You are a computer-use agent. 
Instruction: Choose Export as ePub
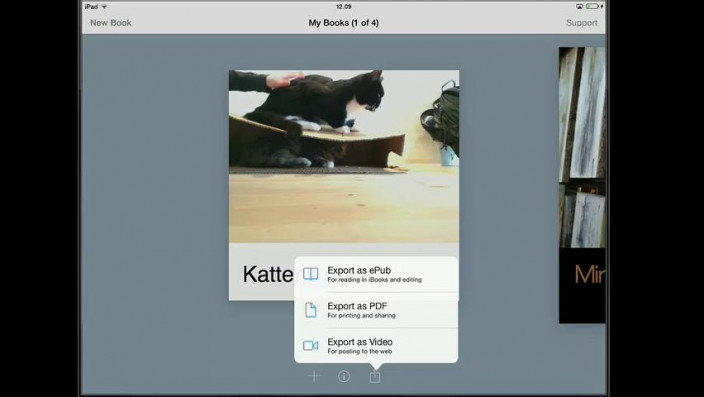376,274
